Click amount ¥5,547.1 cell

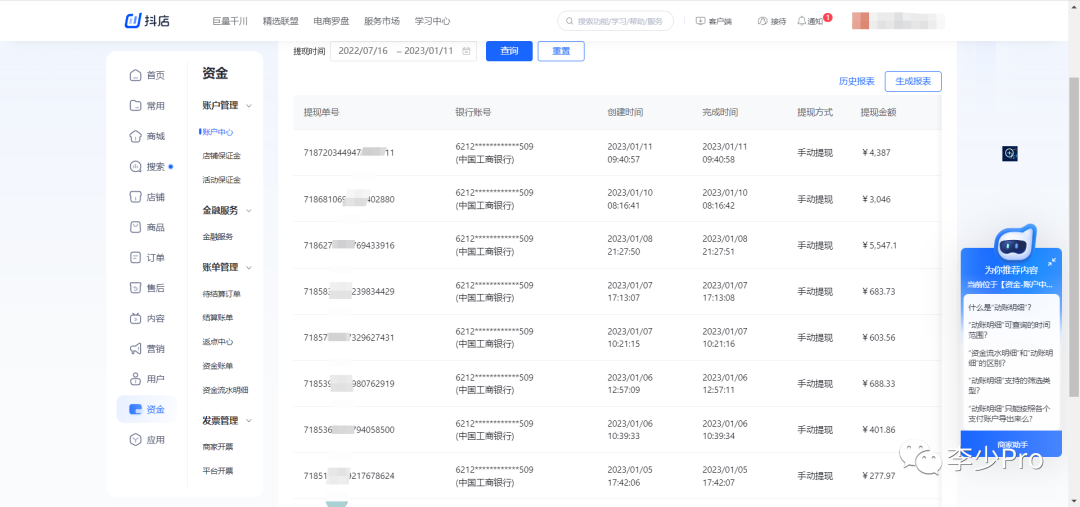880,245
